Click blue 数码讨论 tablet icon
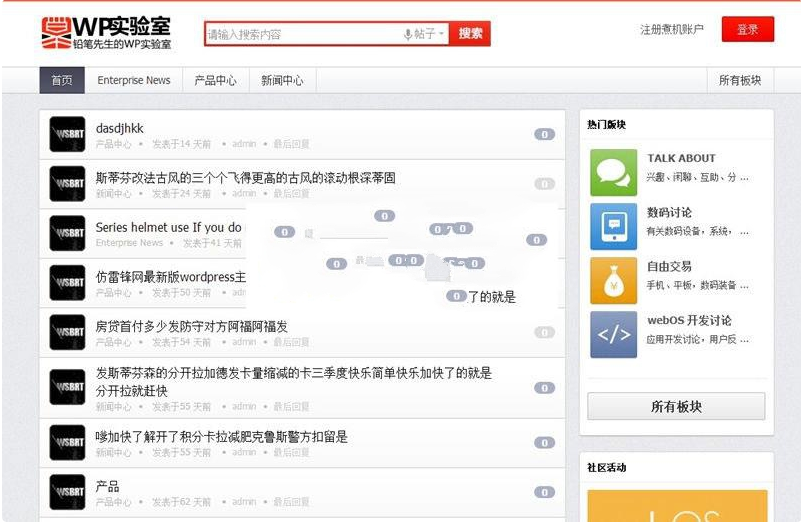The width and height of the screenshot is (801, 525). pos(614,226)
